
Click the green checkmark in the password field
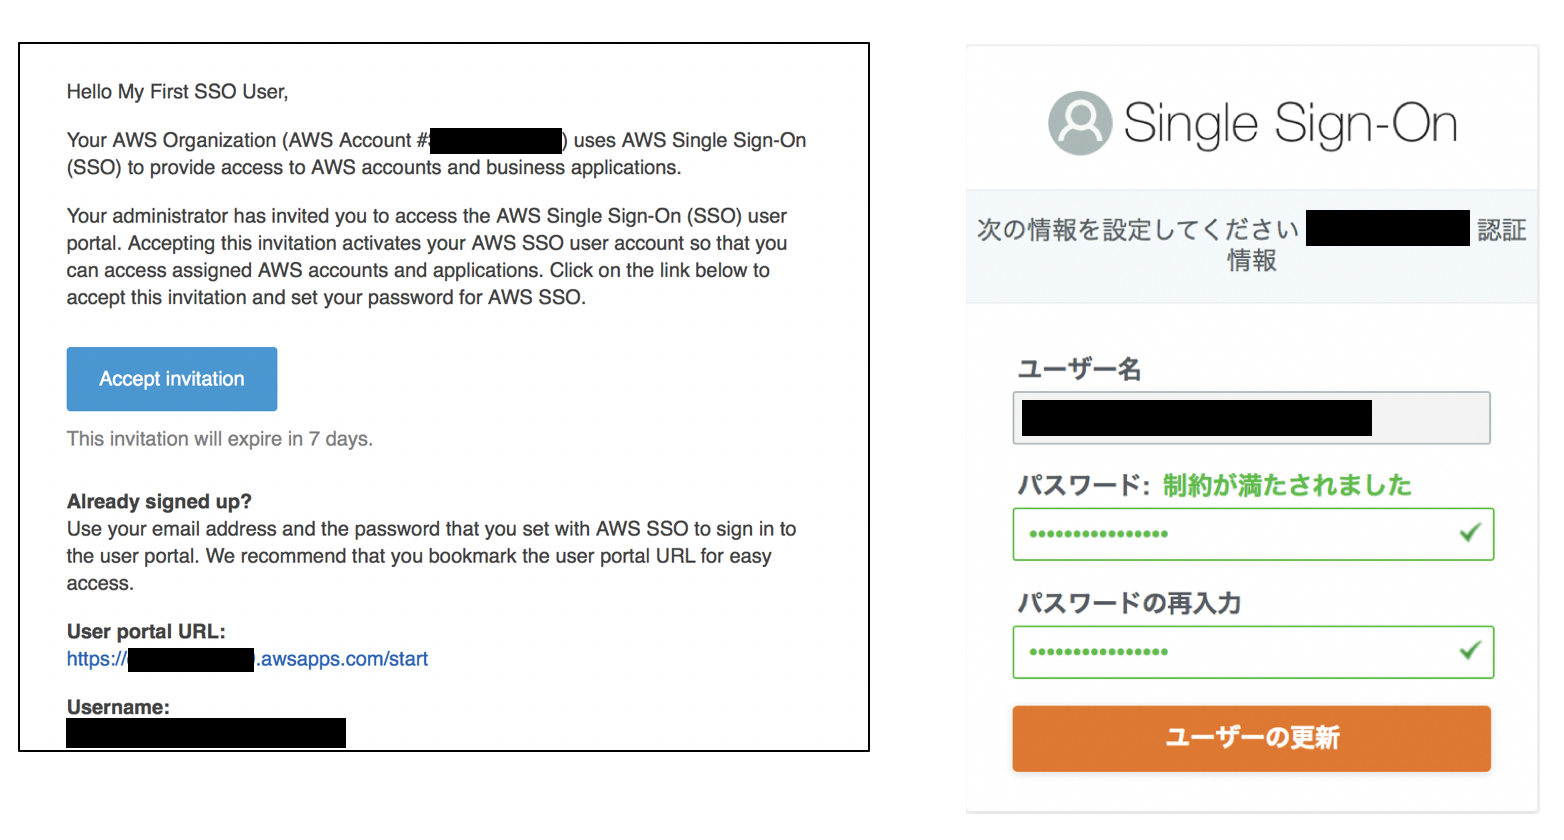1469,533
